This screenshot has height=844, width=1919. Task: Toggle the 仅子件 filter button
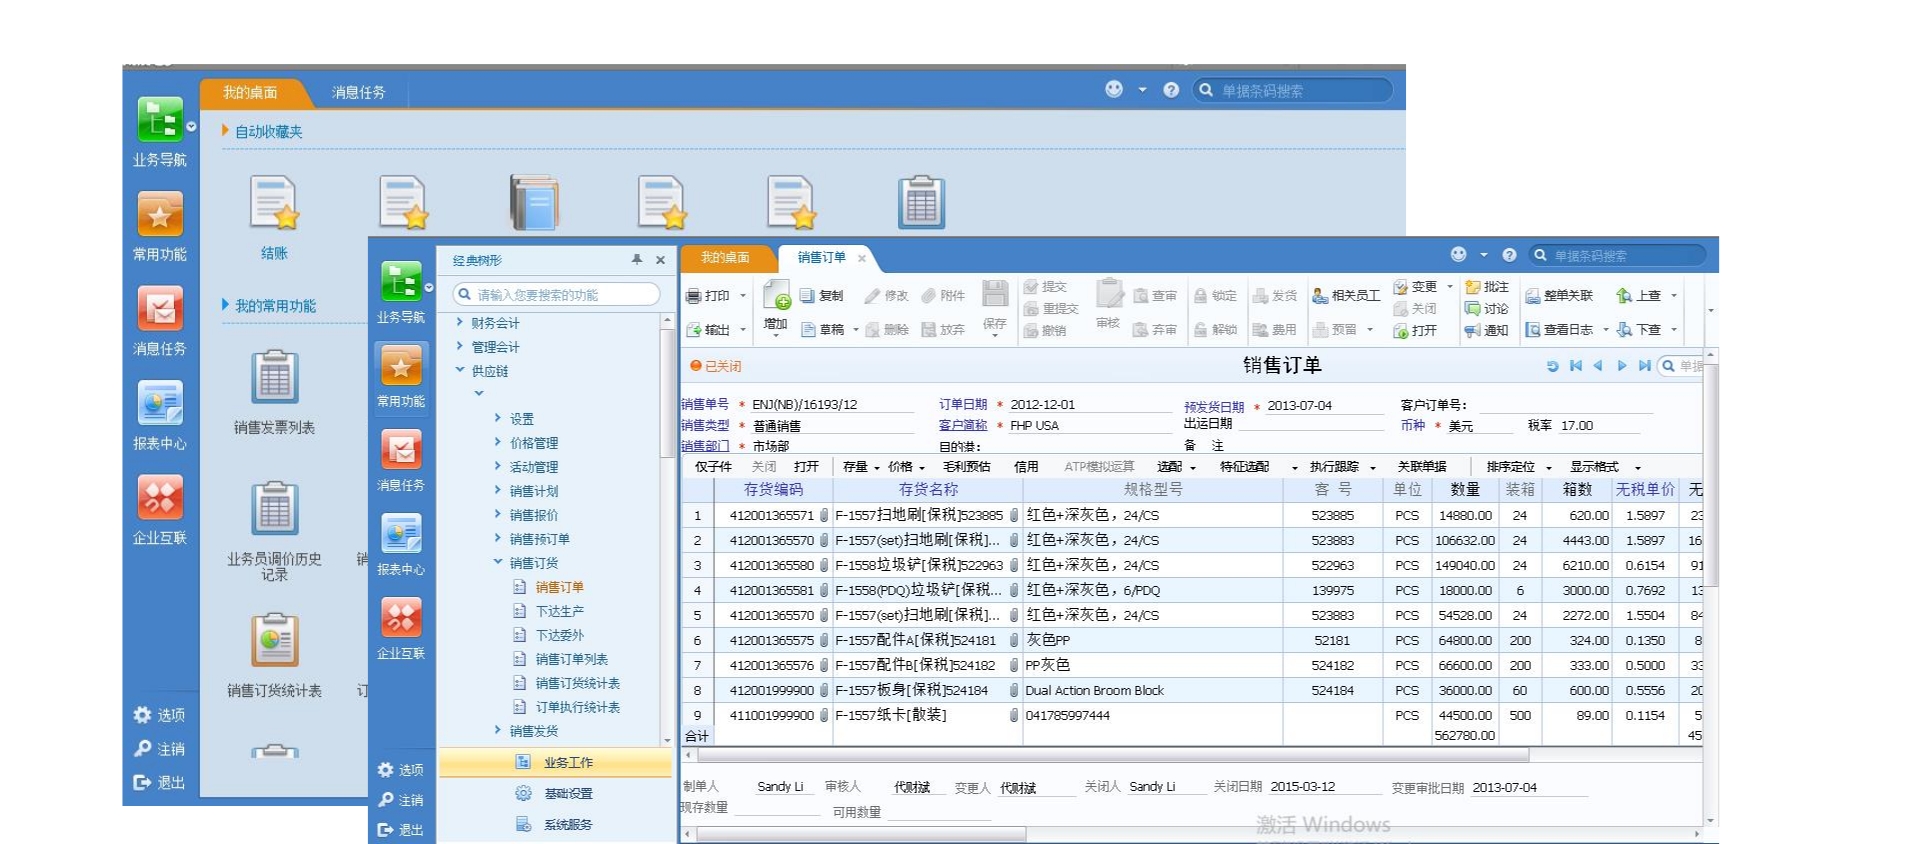pyautogui.click(x=713, y=467)
